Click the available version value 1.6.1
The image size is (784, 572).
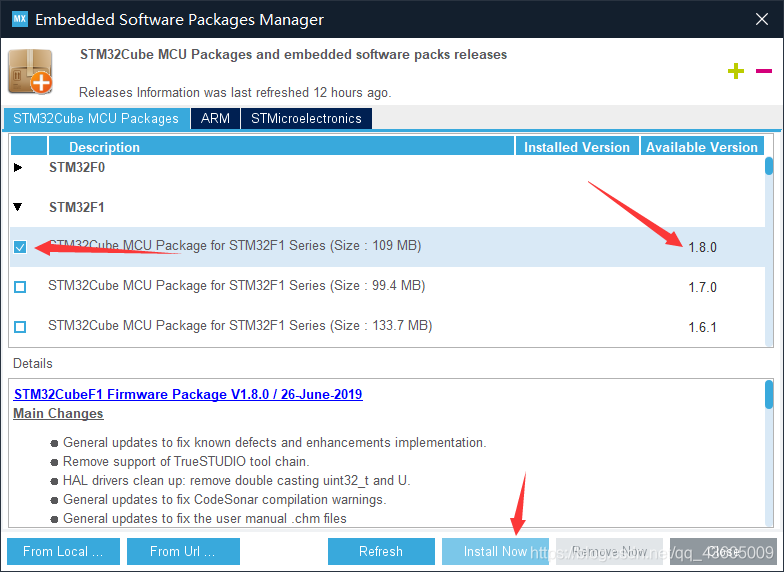pyautogui.click(x=702, y=328)
